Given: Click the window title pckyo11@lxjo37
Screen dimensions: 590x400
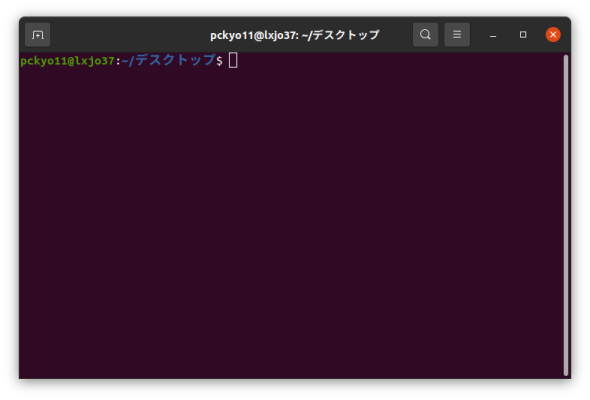Looking at the screenshot, I should 254,35.
